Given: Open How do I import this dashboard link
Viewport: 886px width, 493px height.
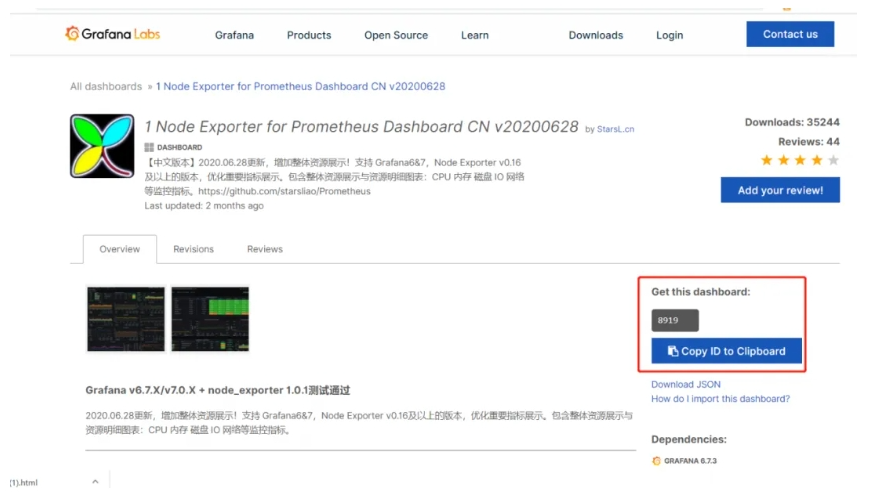Looking at the screenshot, I should point(720,399).
